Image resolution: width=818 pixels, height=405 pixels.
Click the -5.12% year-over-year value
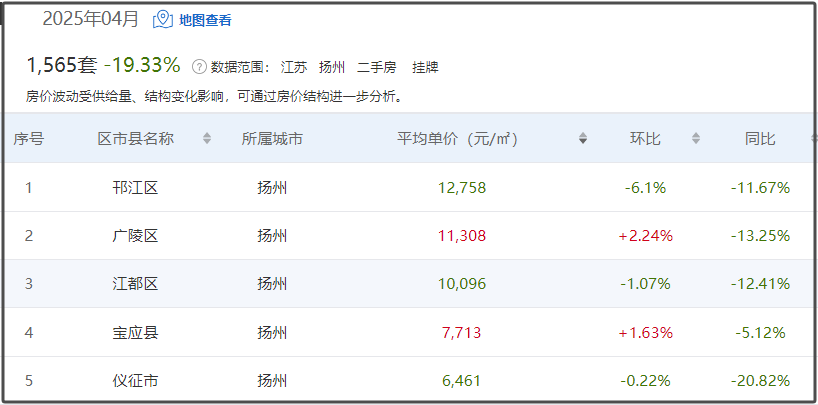760,332
